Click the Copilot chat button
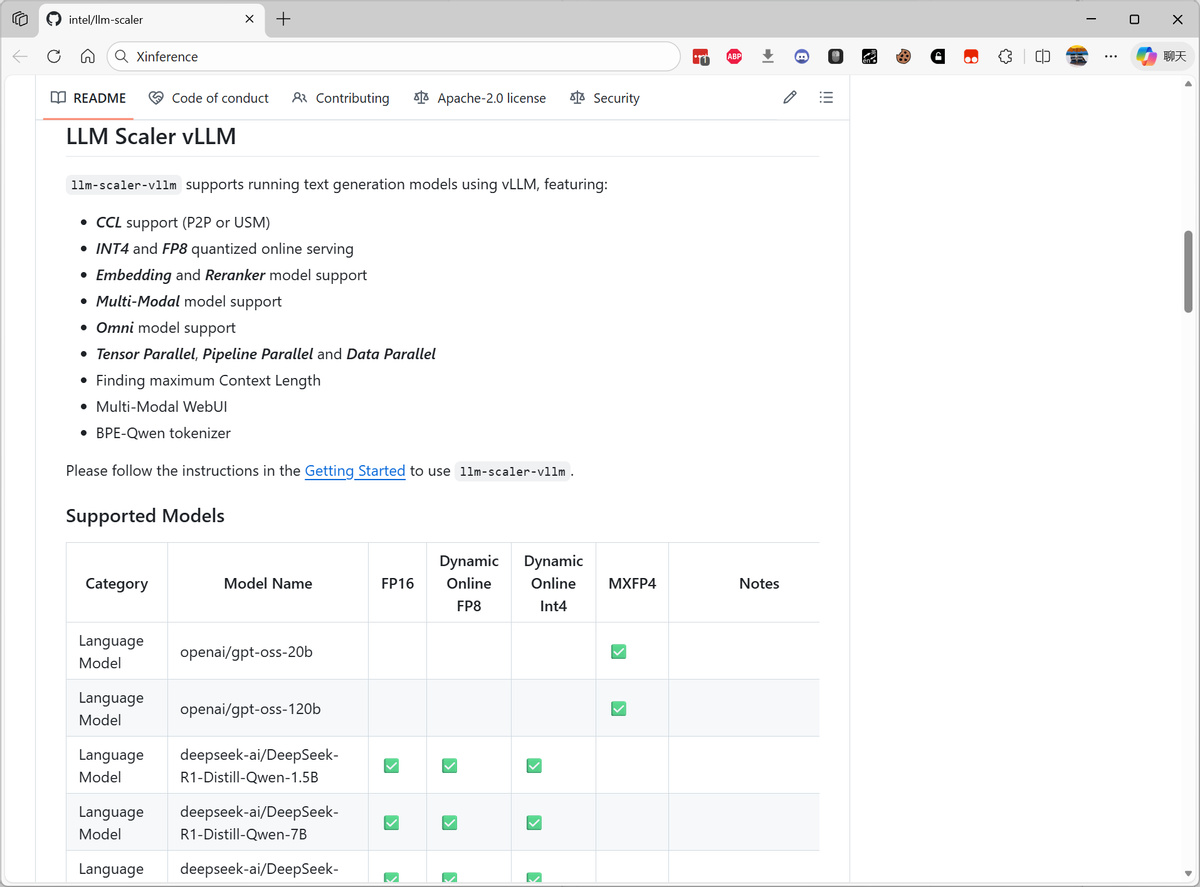The height and width of the screenshot is (887, 1200). tap(1161, 57)
